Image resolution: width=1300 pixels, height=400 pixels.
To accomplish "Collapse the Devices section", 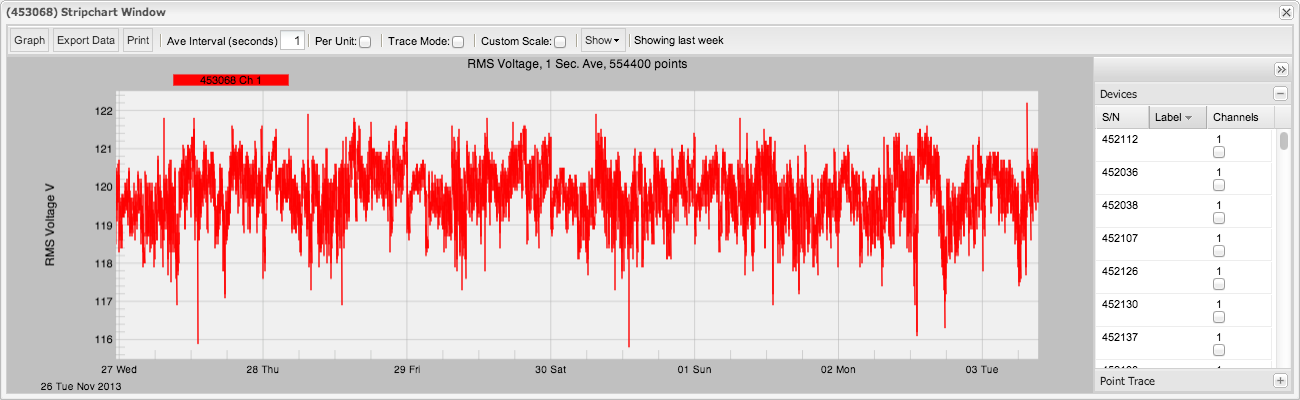I will (1279, 93).
